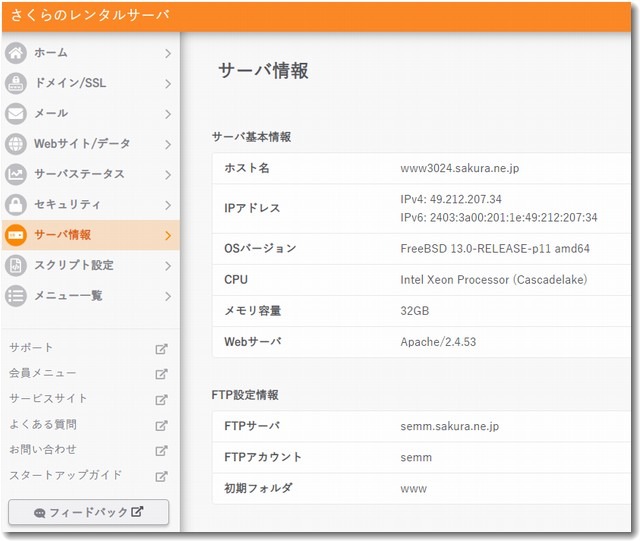Screen dimensions: 640x541
Task: Click the スクリプト設定 document icon
Action: coord(16,265)
